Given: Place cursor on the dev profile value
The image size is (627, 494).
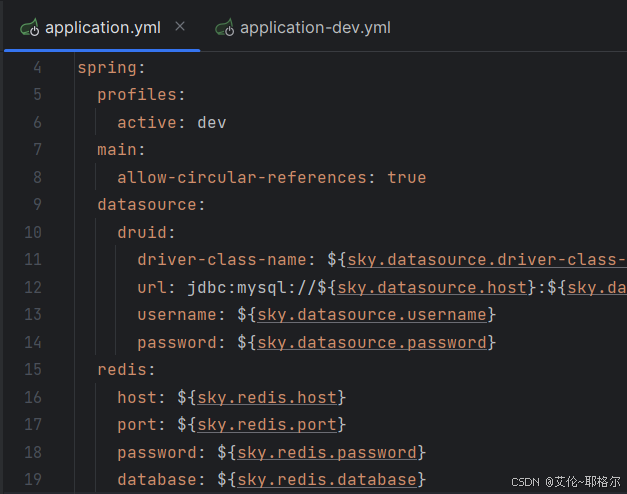Looking at the screenshot, I should click(x=212, y=123).
